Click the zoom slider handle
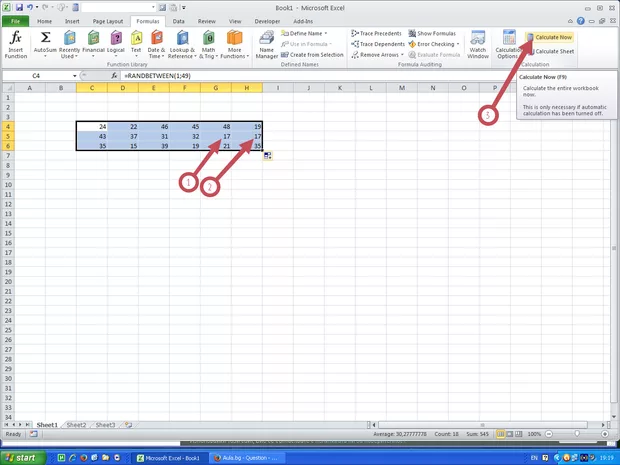This screenshot has width=620, height=465. 577,434
